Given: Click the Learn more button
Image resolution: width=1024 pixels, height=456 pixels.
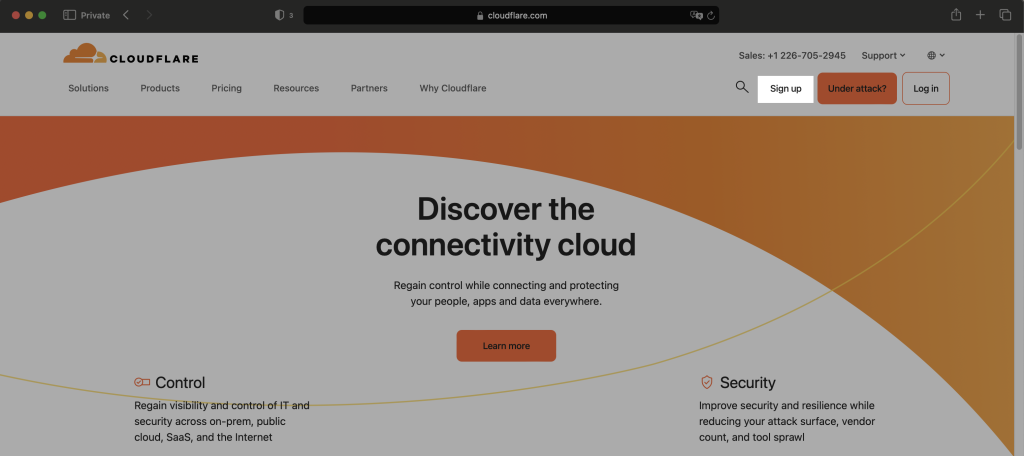Looking at the screenshot, I should [506, 346].
